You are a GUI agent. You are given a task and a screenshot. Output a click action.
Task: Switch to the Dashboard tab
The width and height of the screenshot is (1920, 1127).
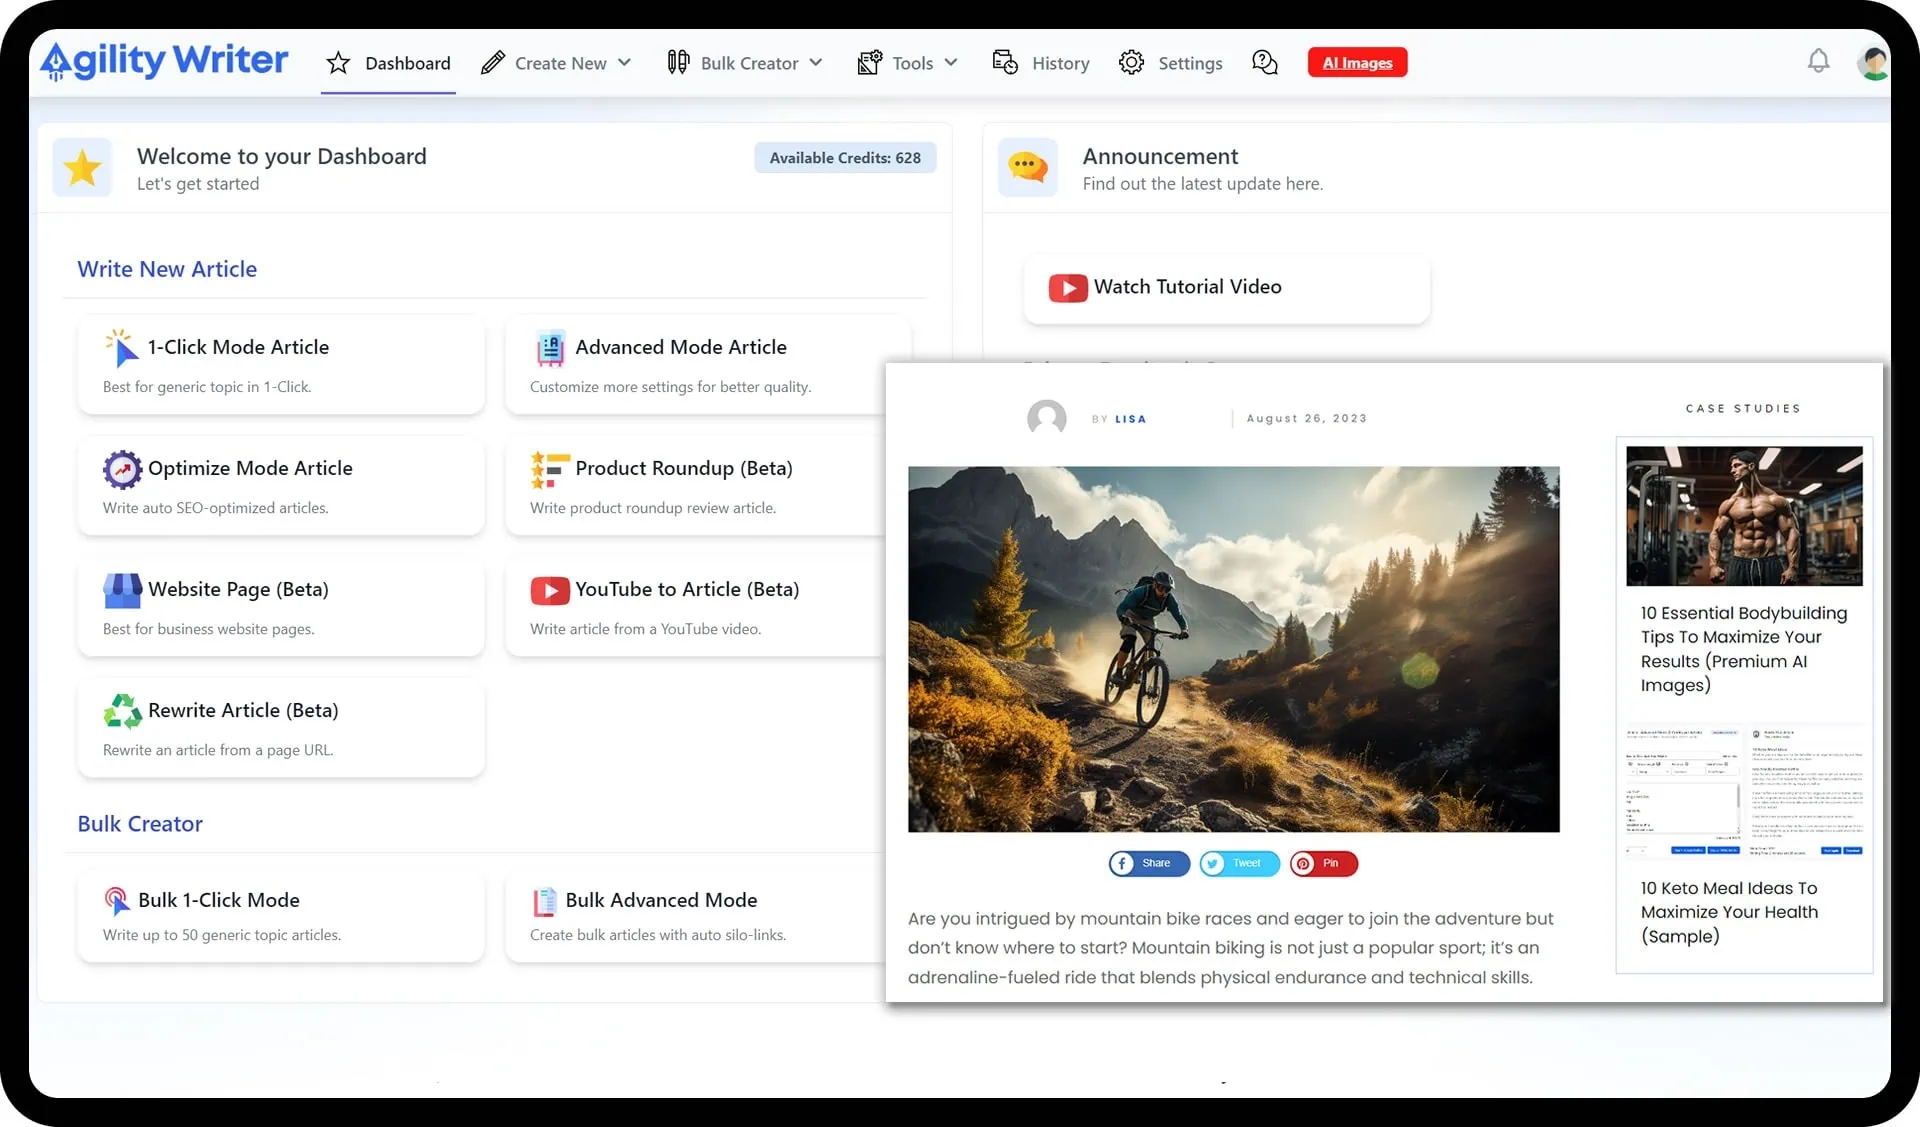click(388, 63)
